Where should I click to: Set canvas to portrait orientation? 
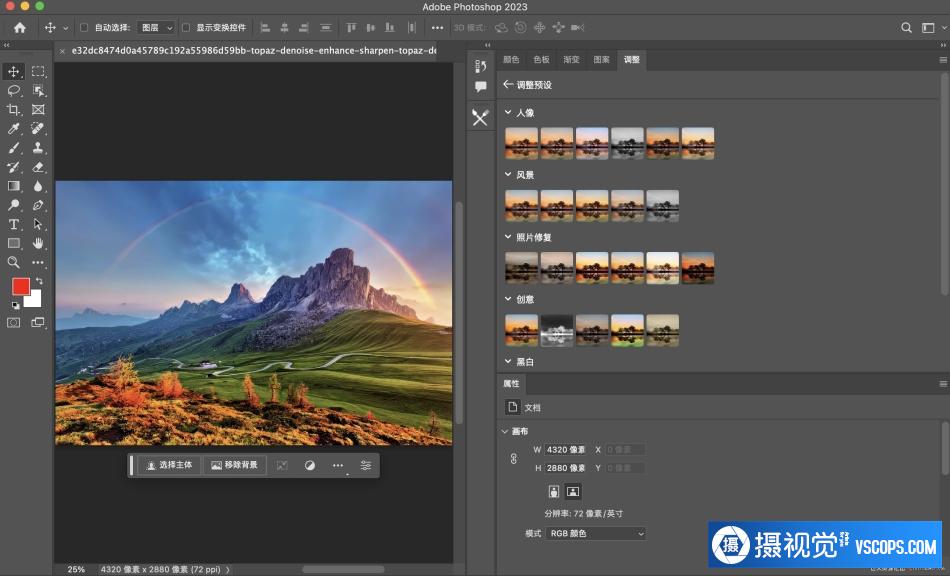pyautogui.click(x=554, y=491)
